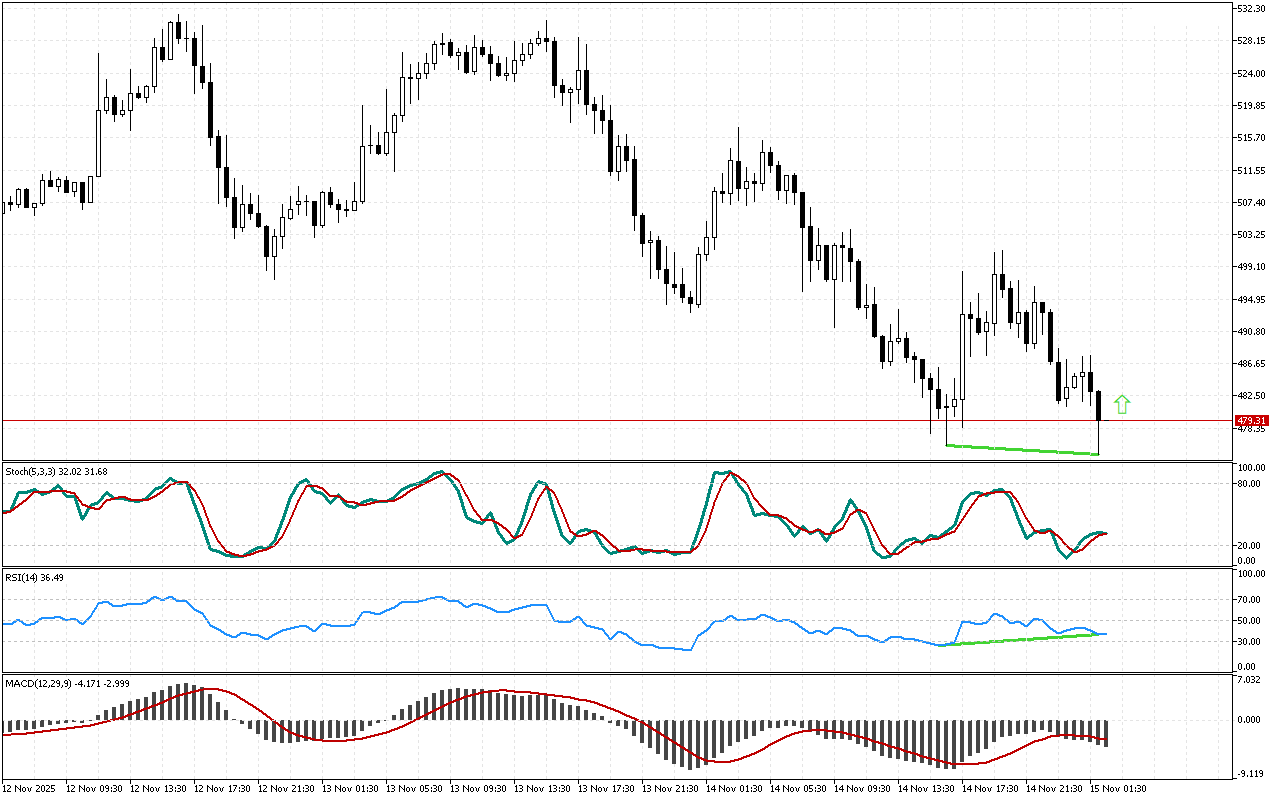
Task: Grab the divider between chart and Stochastic
Action: click(615, 461)
